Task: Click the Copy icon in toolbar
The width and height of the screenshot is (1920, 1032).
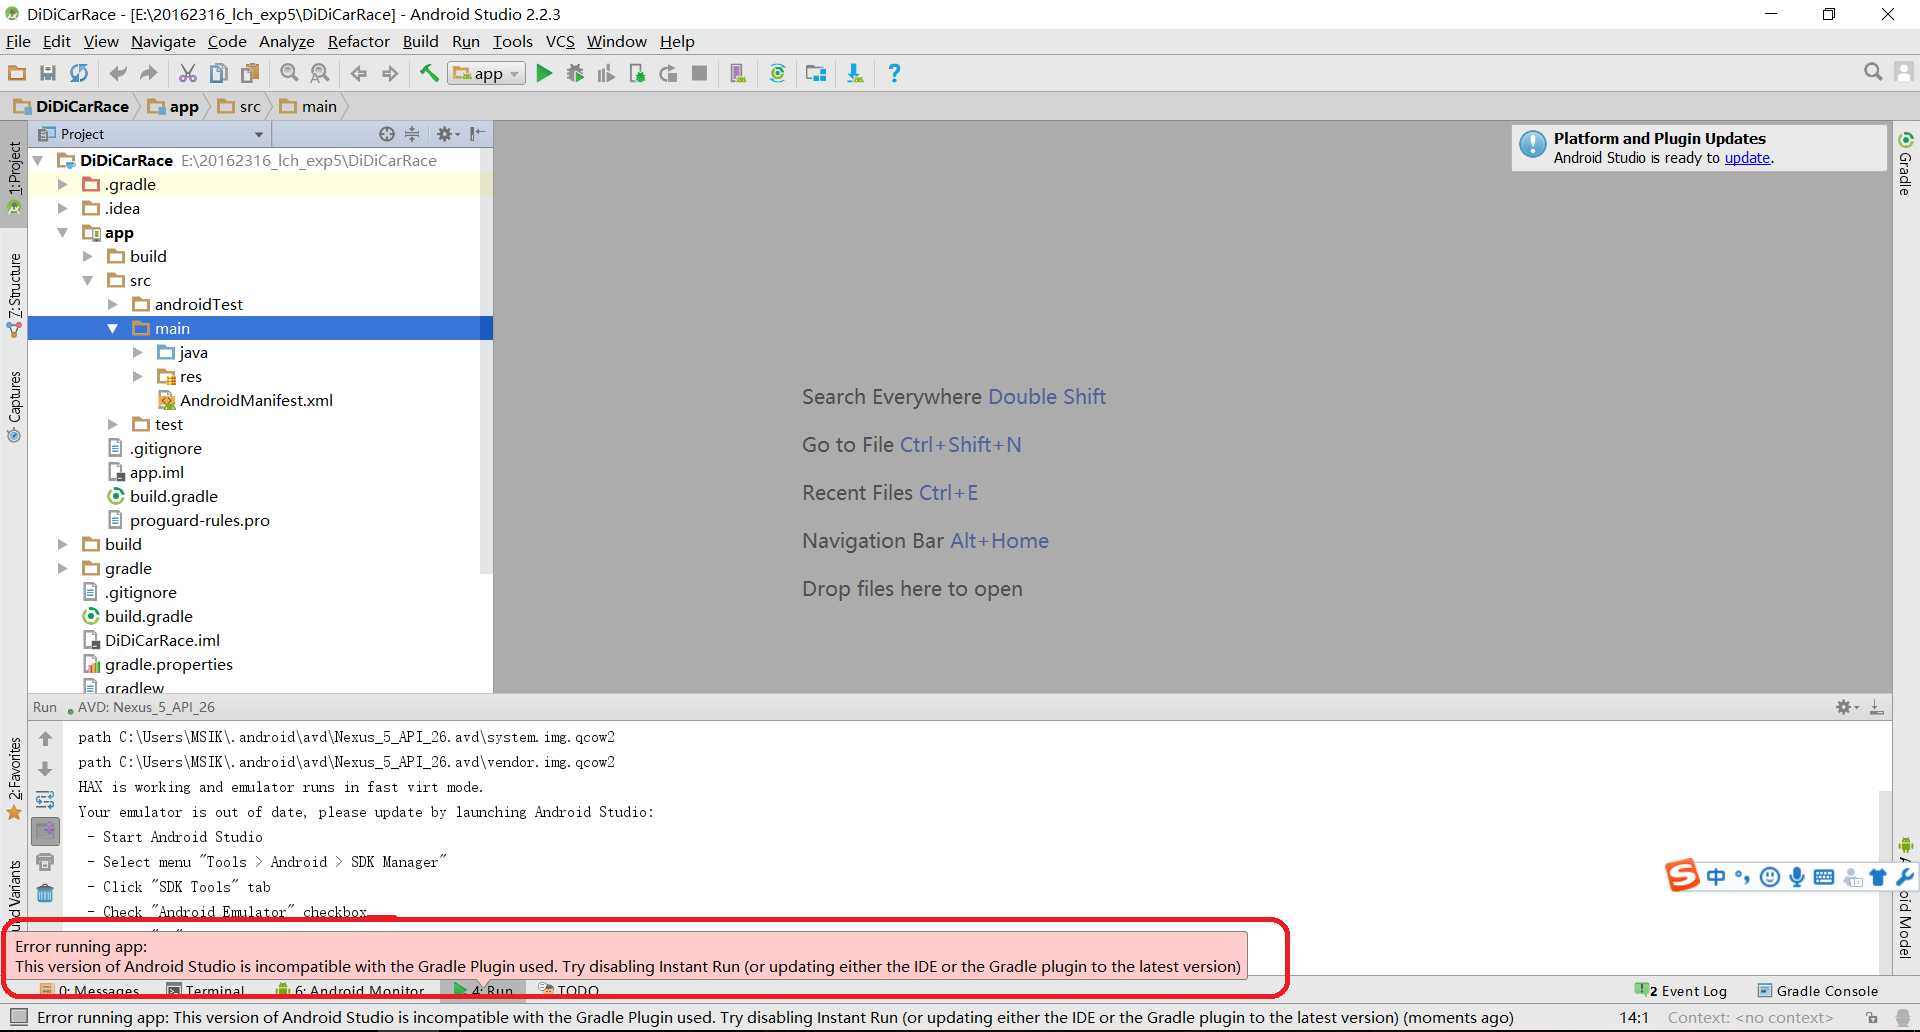Action: tap(219, 73)
